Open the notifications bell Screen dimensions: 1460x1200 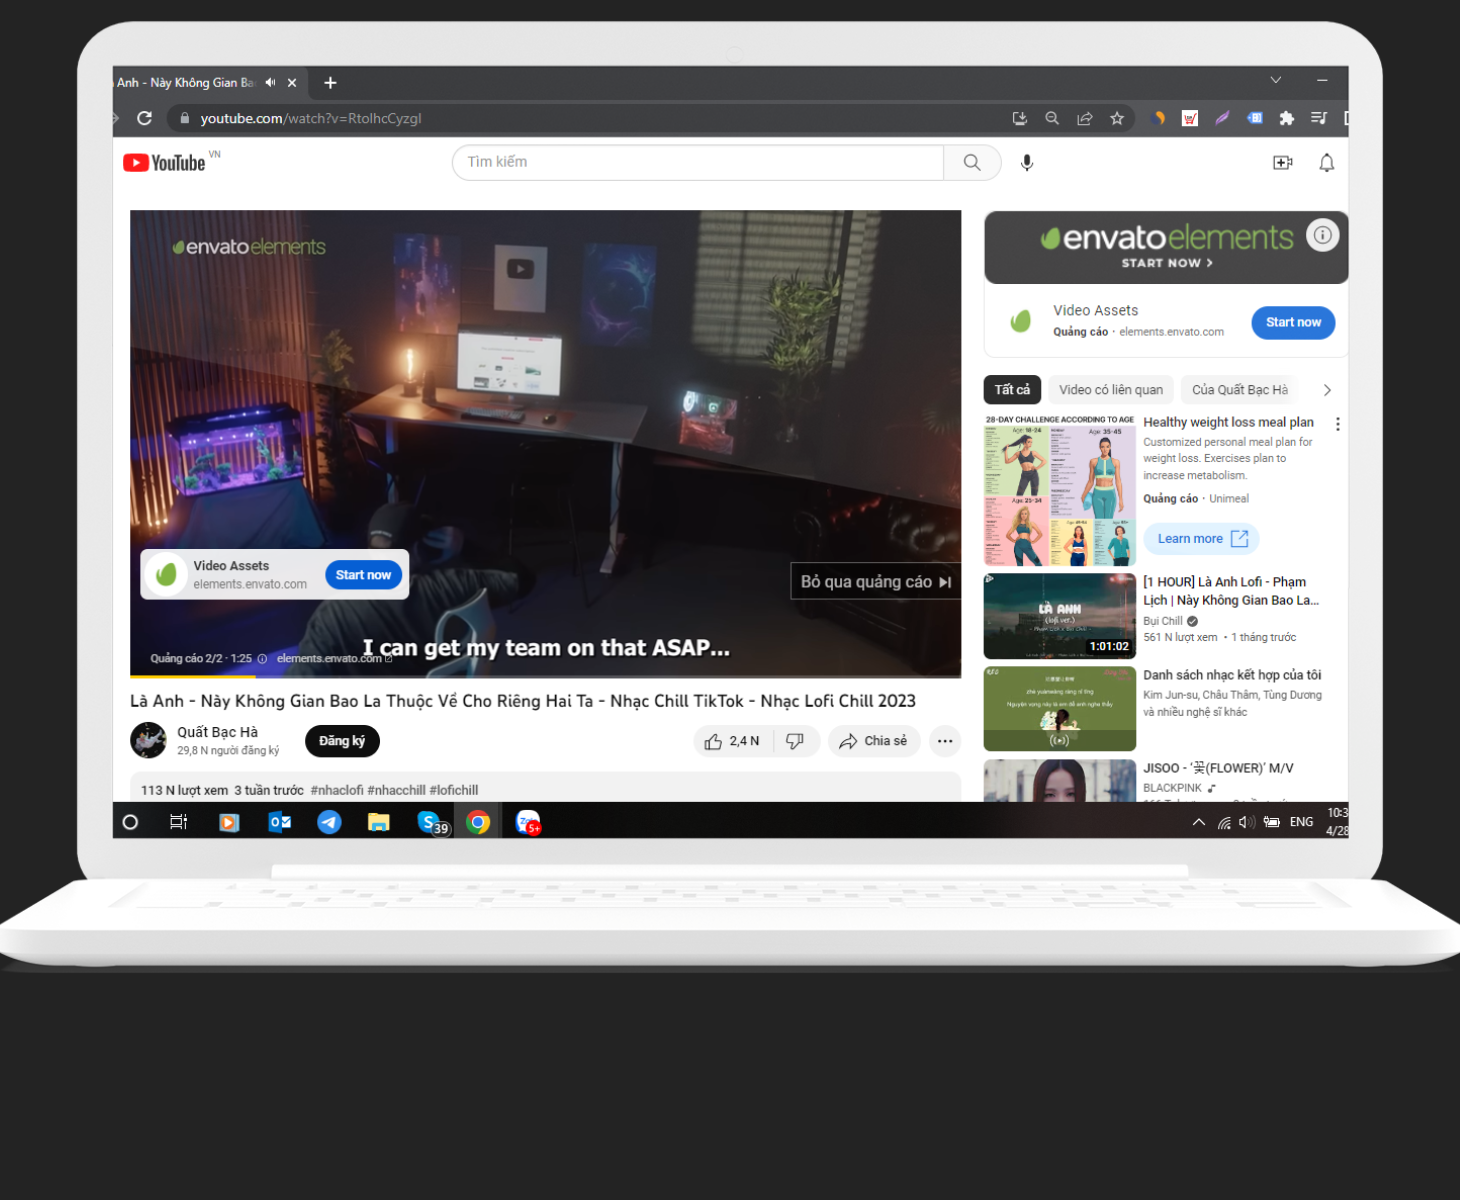click(1326, 163)
